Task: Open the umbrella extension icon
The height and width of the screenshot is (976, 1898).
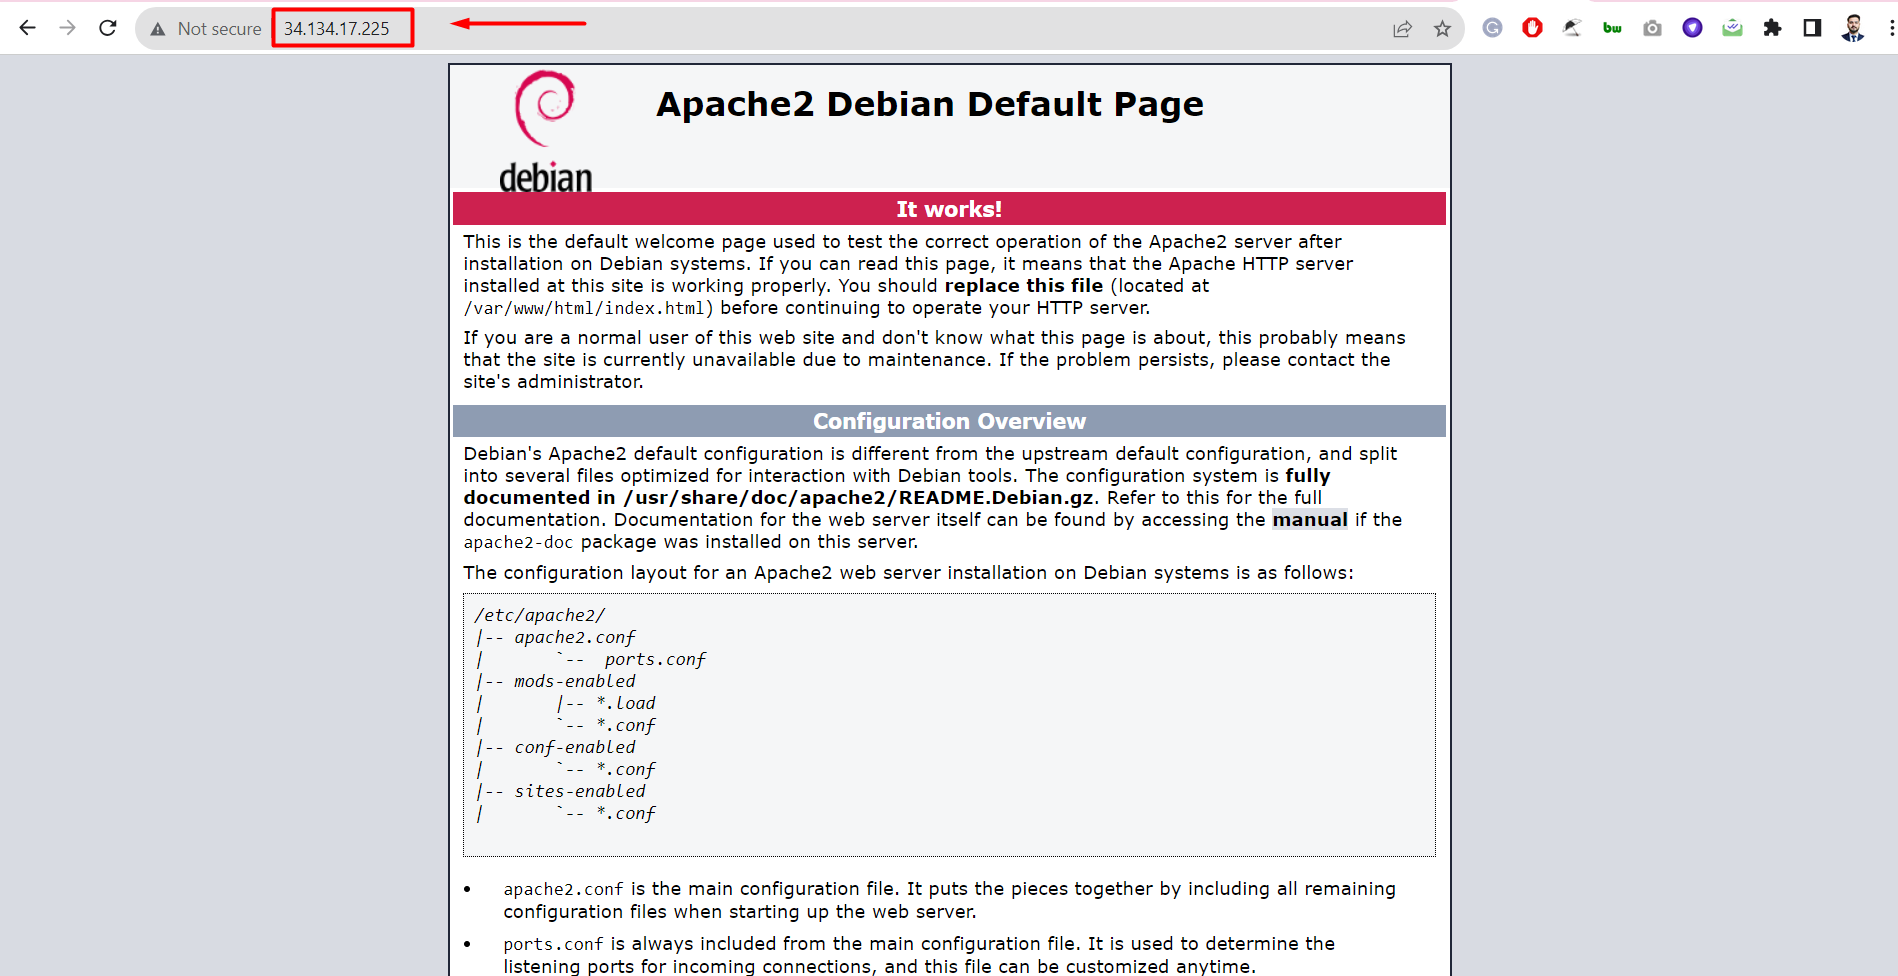Action: coord(1572,28)
